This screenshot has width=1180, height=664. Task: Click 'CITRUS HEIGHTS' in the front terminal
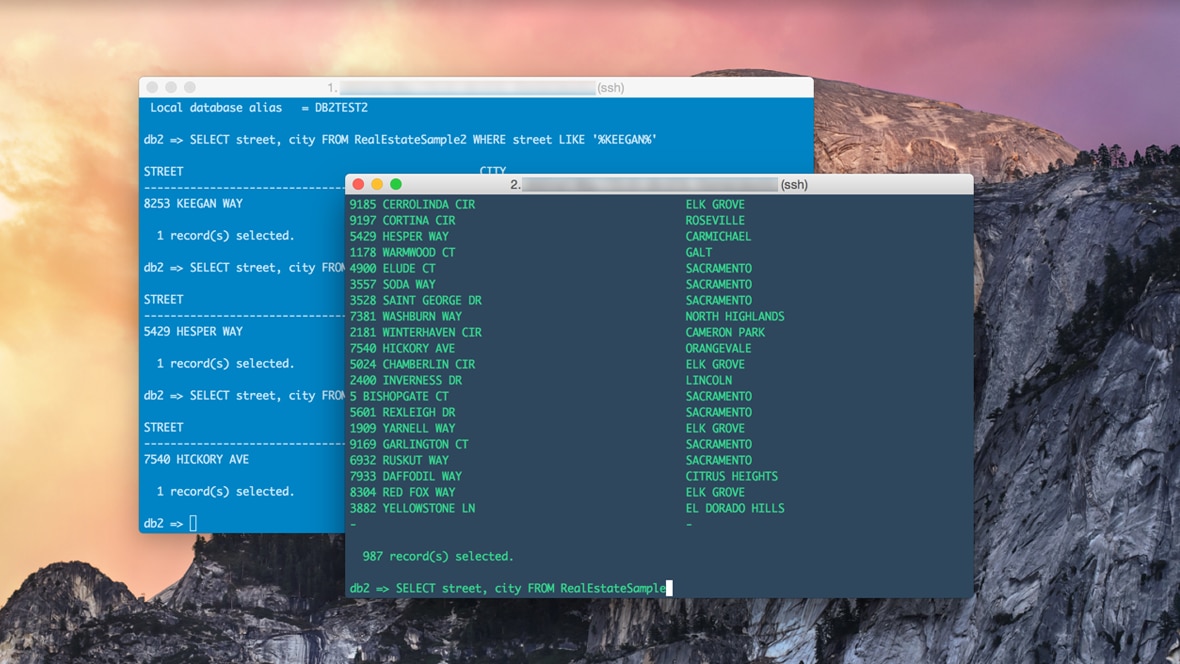click(731, 476)
